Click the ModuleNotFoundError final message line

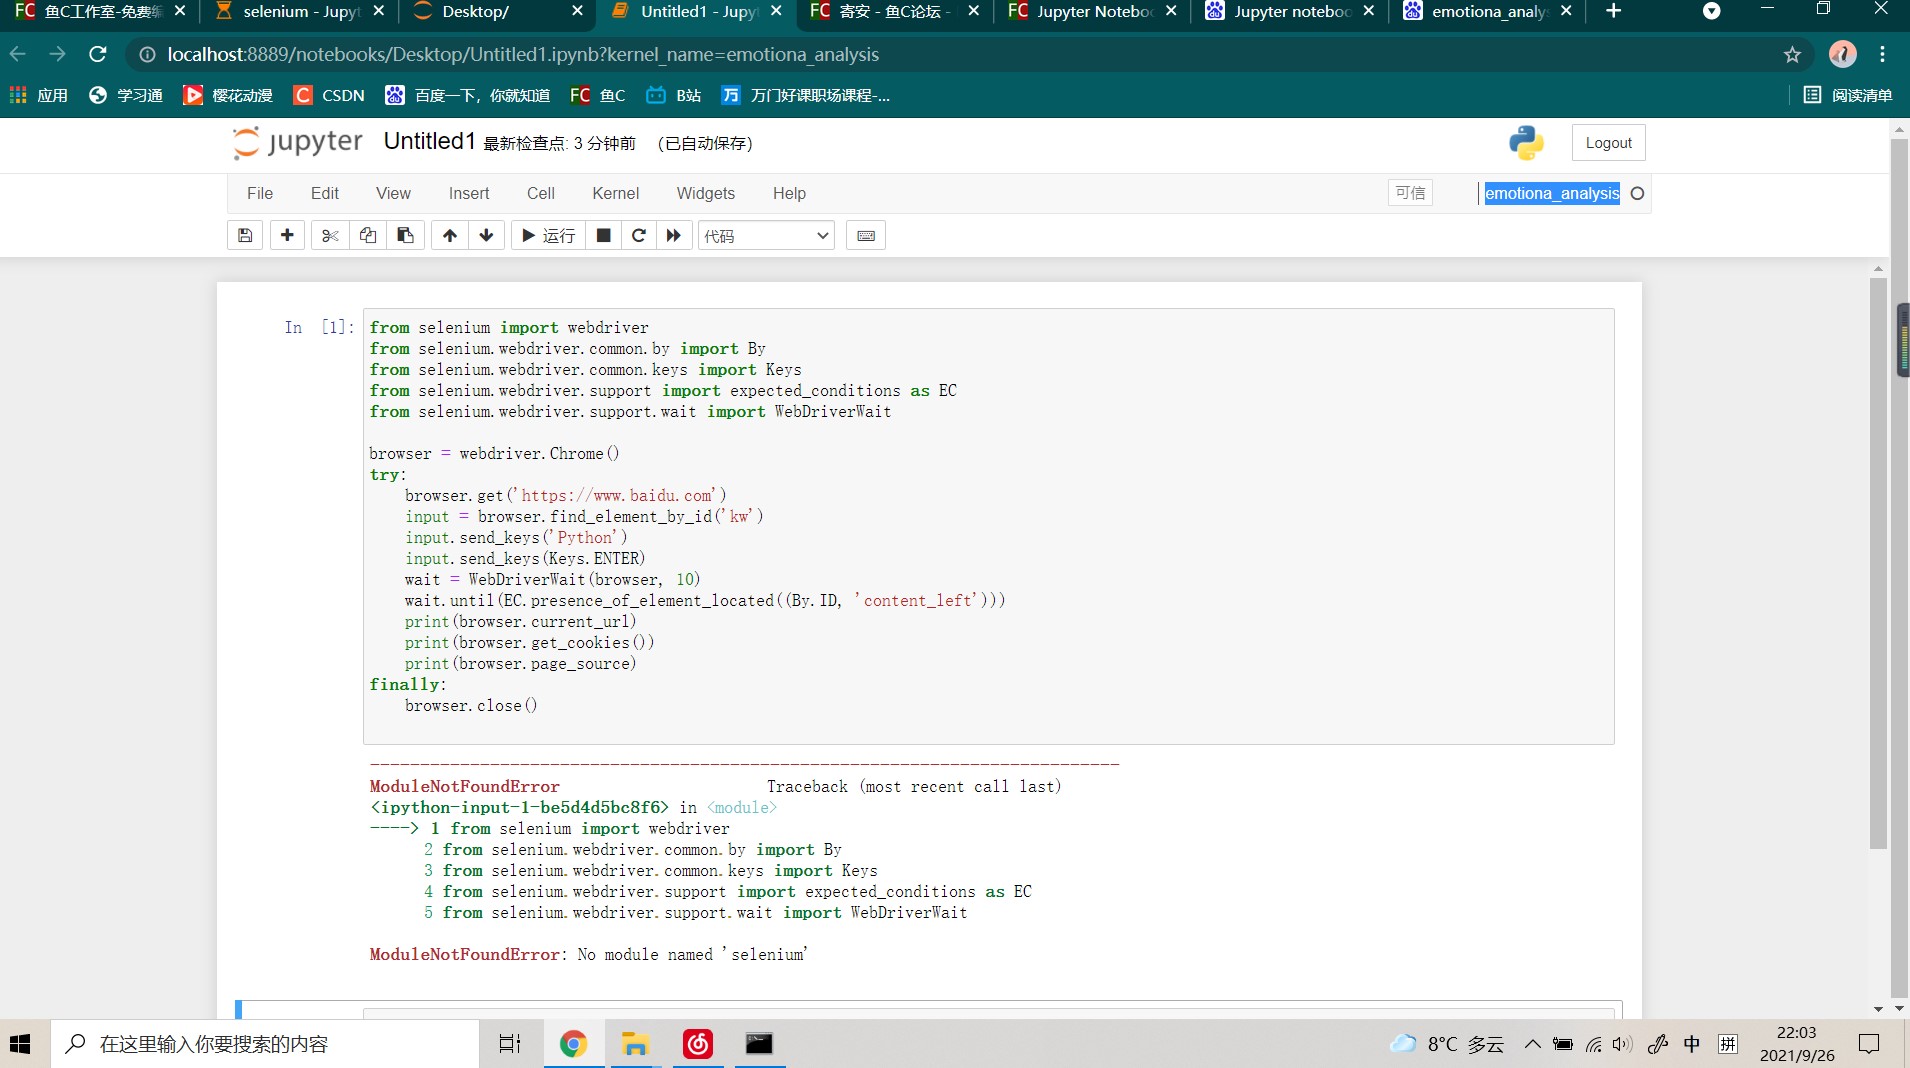click(588, 954)
